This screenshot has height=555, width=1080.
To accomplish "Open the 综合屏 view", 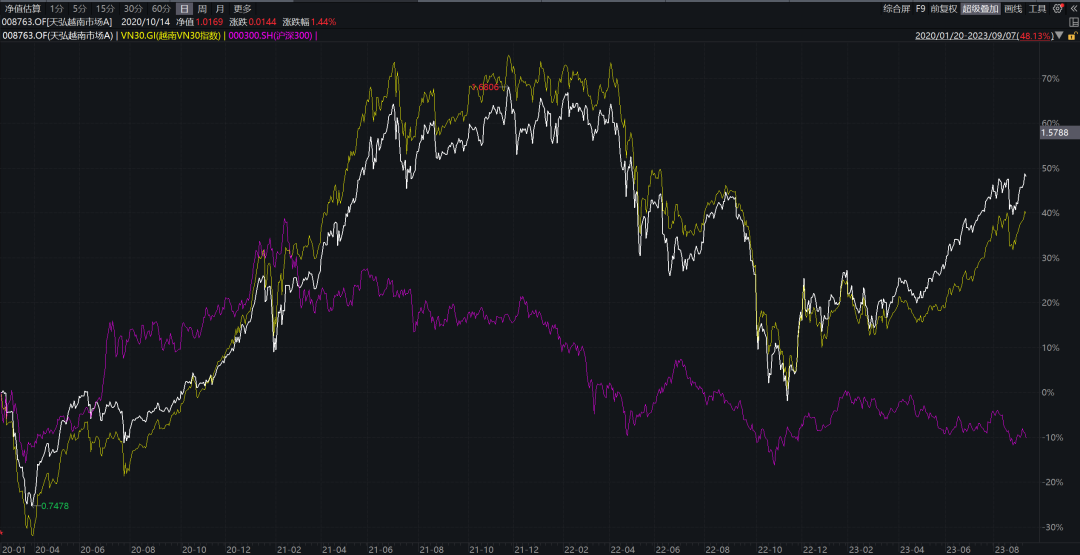I will 896,9.
